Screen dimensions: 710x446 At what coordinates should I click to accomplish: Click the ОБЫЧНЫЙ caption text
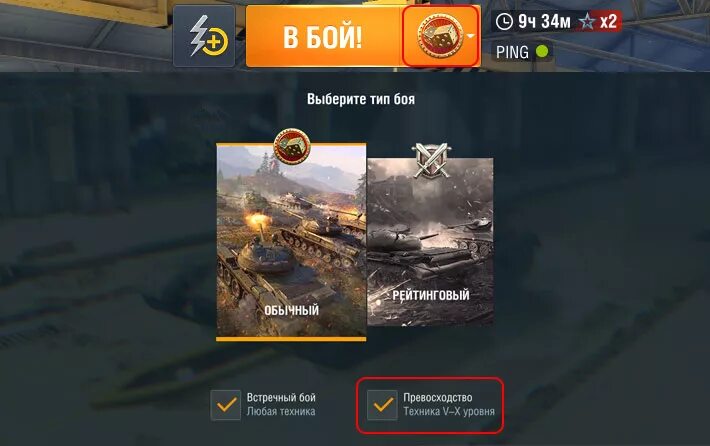[291, 310]
